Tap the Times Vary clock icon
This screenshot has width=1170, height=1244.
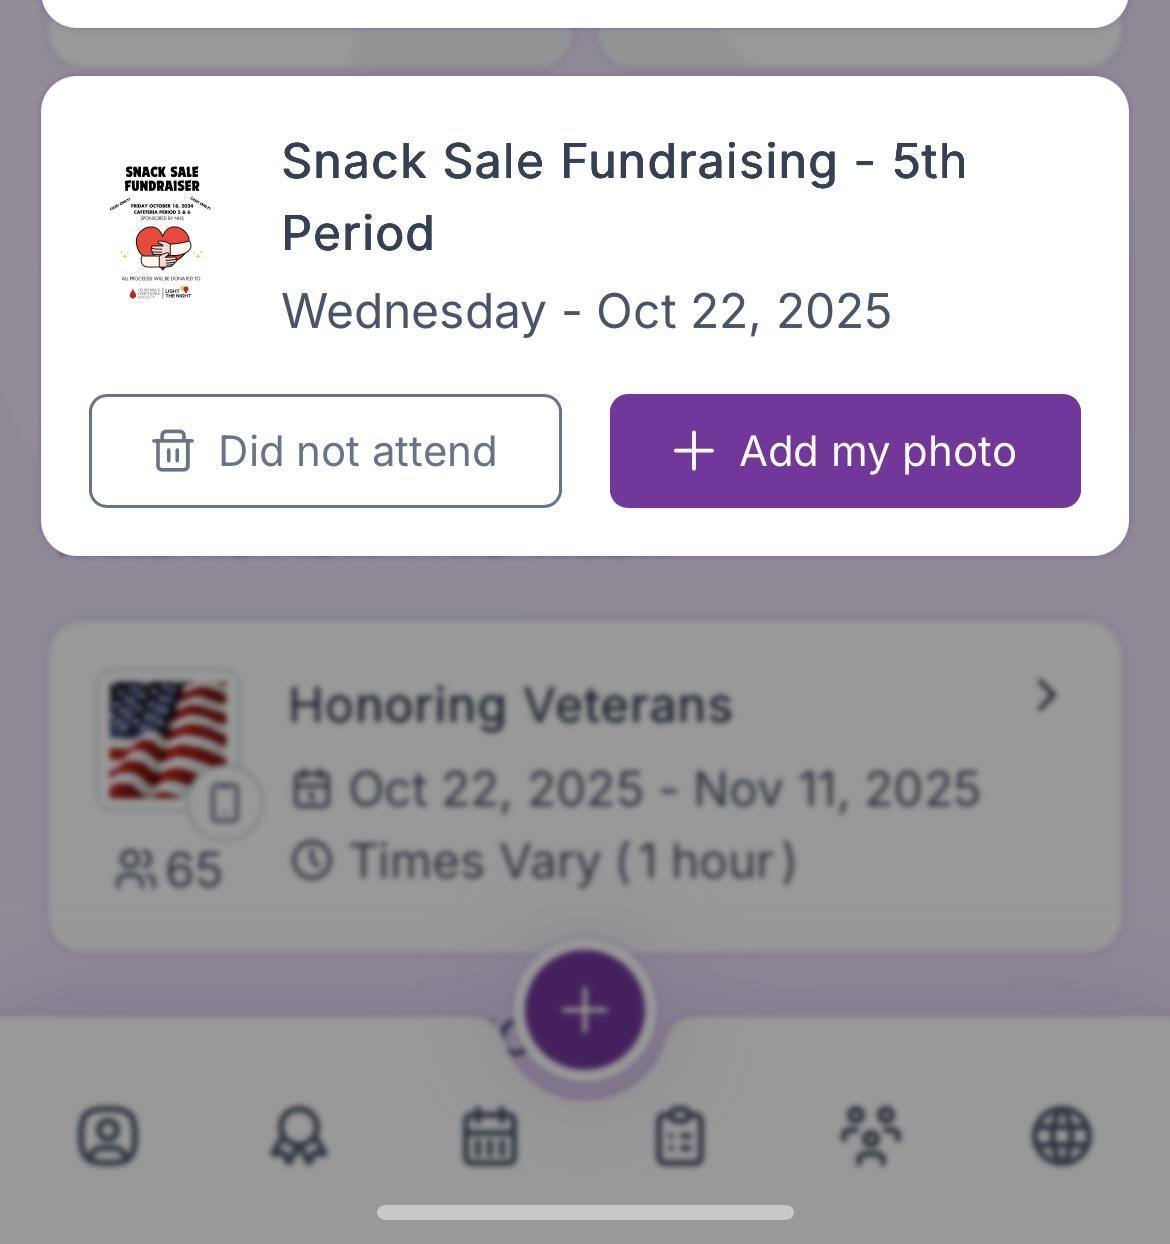tap(312, 861)
